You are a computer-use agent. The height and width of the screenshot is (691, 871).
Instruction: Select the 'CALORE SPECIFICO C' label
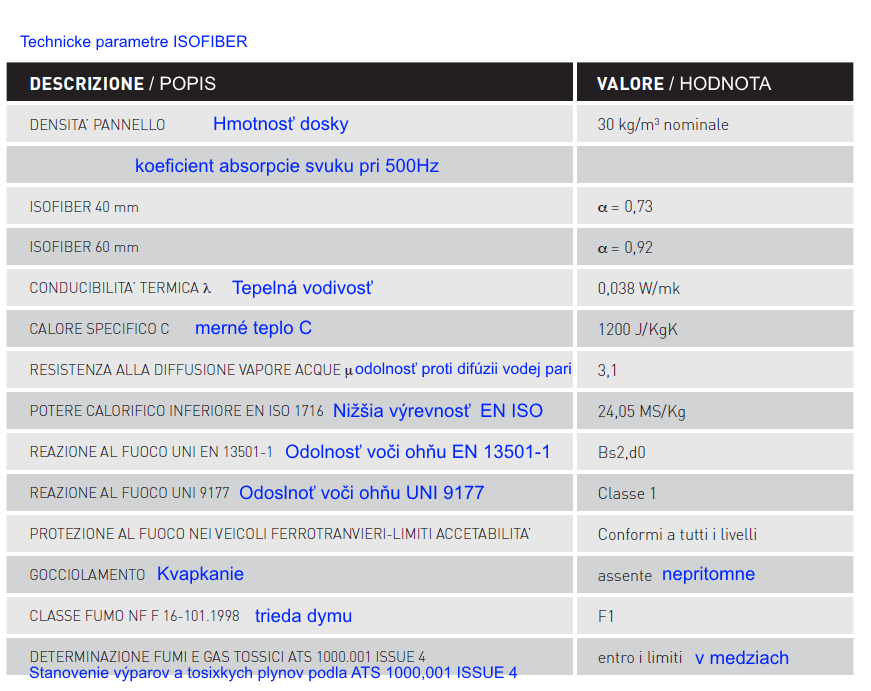pos(99,329)
